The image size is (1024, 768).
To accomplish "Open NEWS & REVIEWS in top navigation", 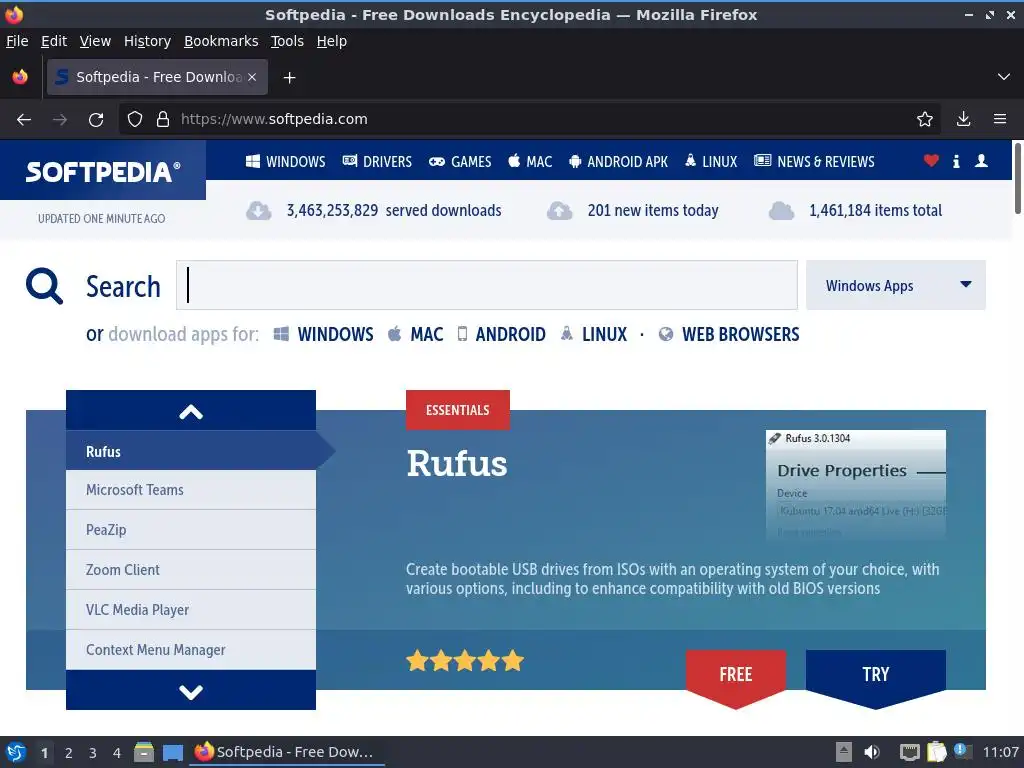I will coord(814,161).
